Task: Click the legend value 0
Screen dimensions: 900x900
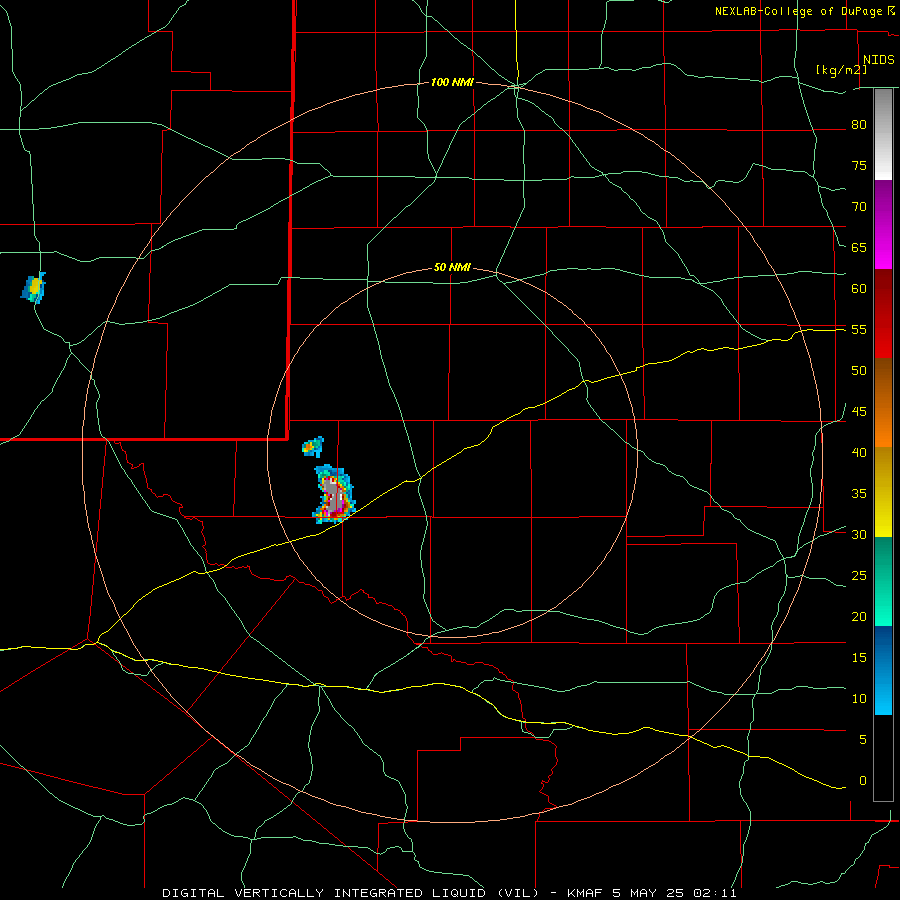Action: pos(863,781)
